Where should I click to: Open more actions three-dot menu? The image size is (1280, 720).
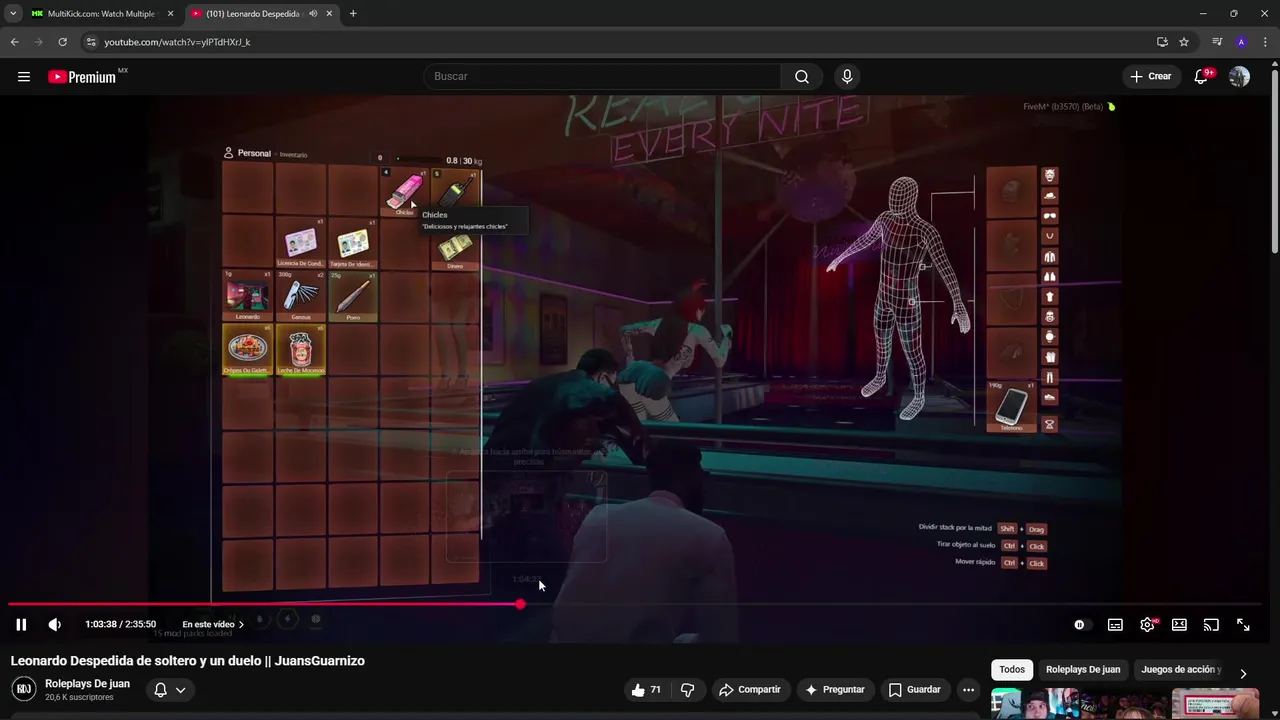[968, 690]
